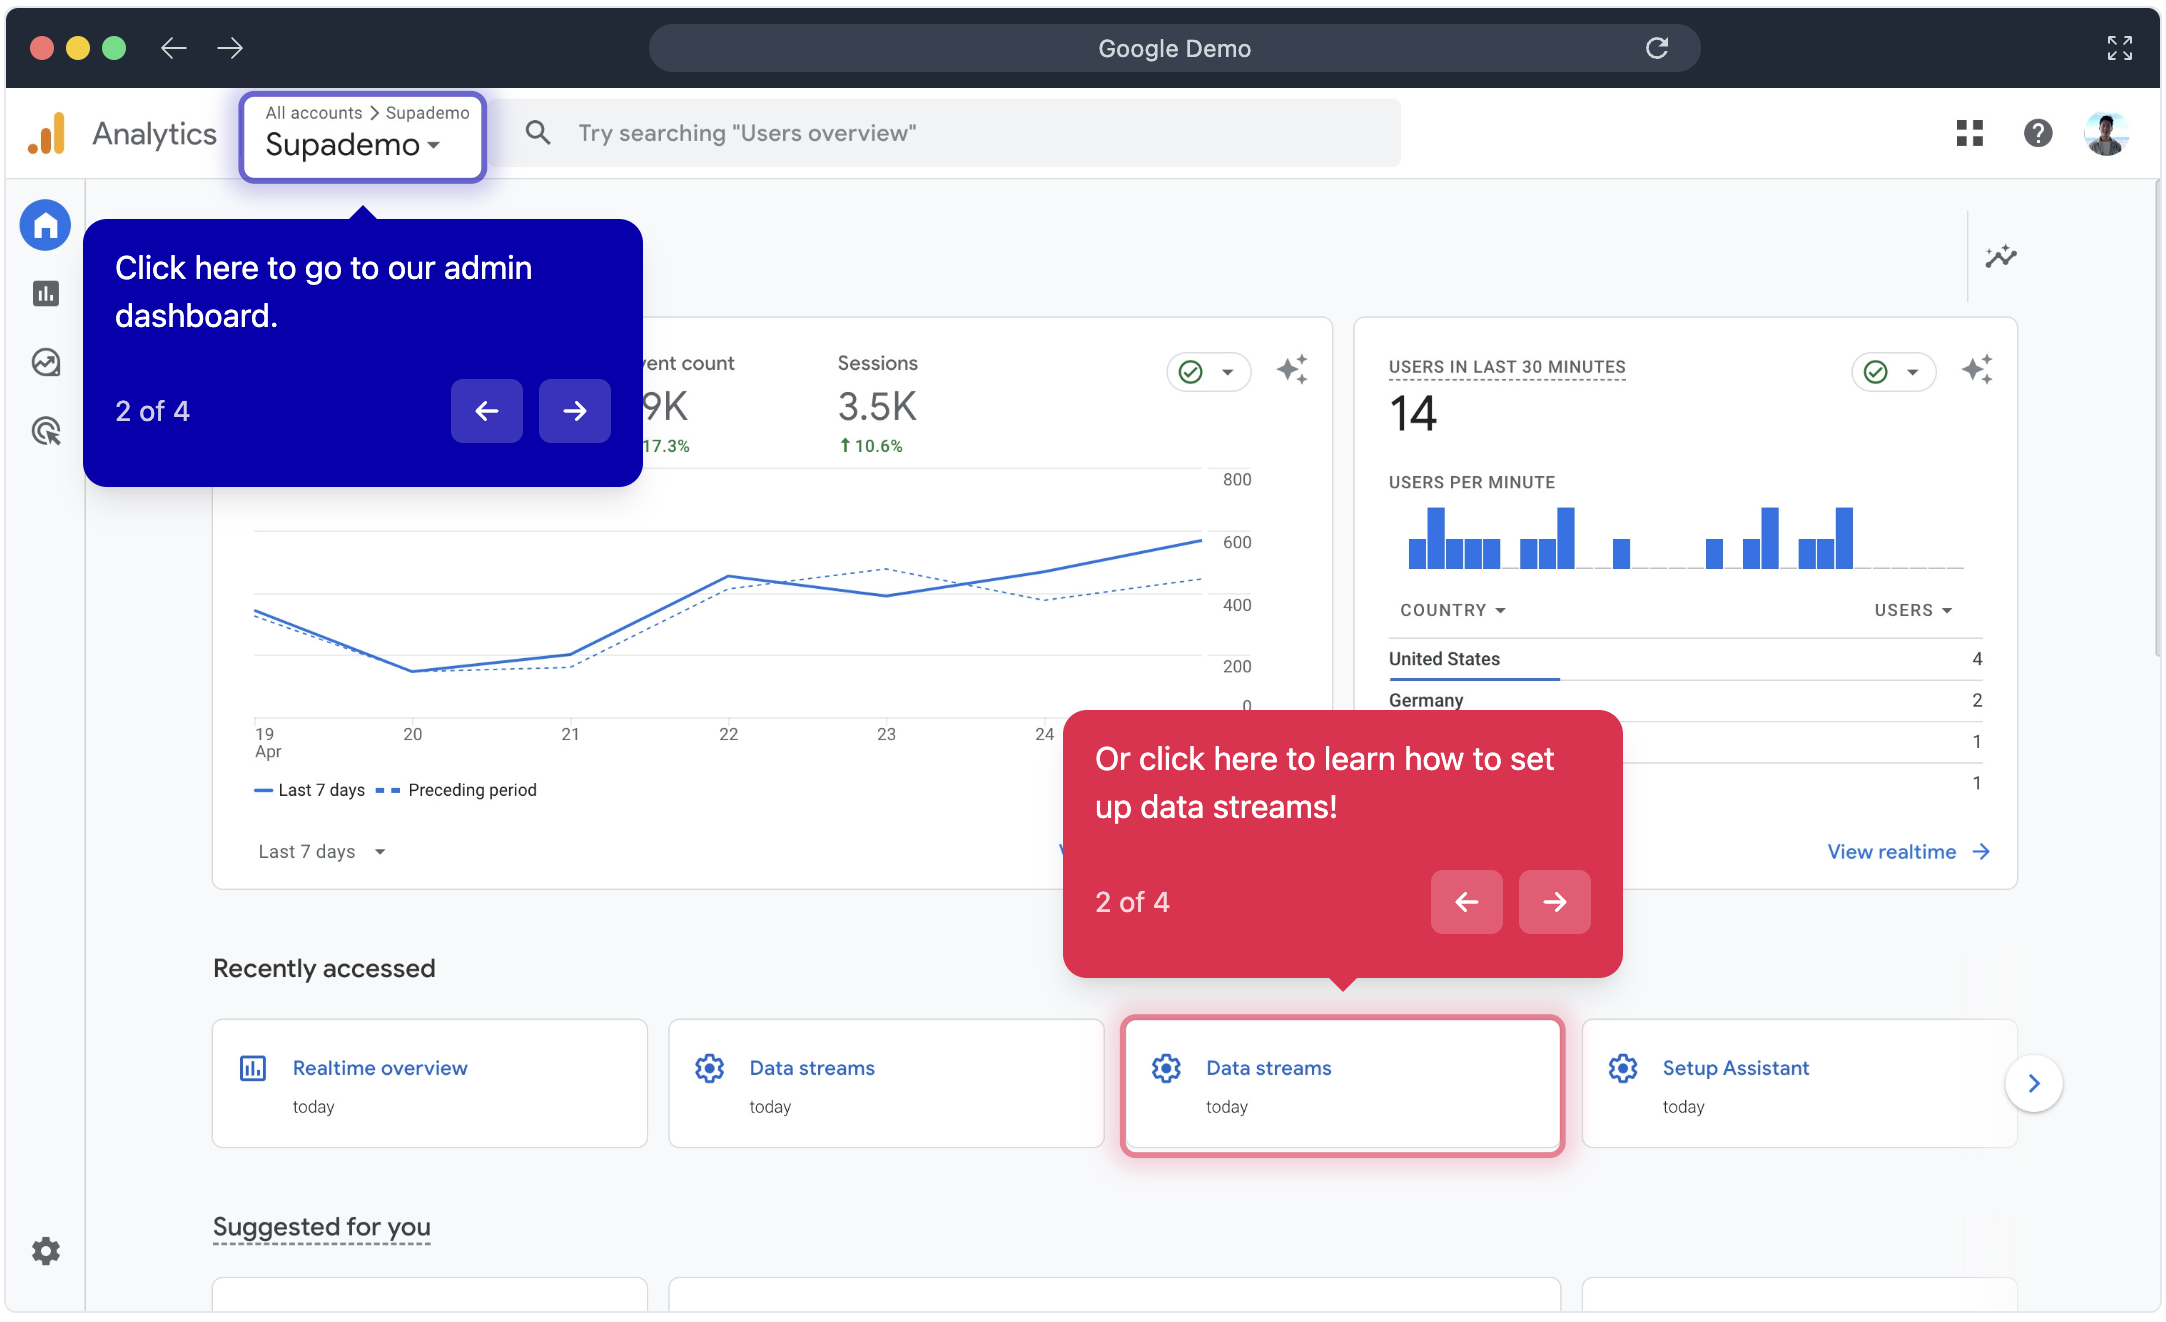This screenshot has width=2166, height=1322.
Task: Click the Setup Assistant gear icon
Action: point(1622,1068)
